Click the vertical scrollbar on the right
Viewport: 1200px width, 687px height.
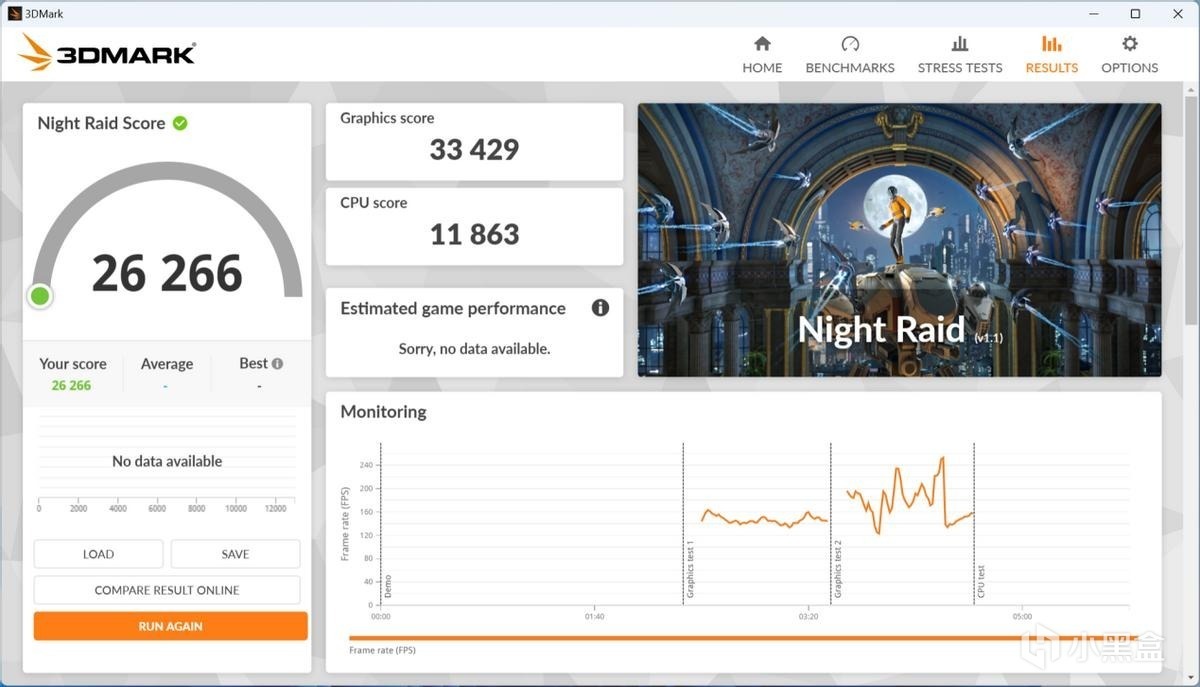[x=1190, y=210]
